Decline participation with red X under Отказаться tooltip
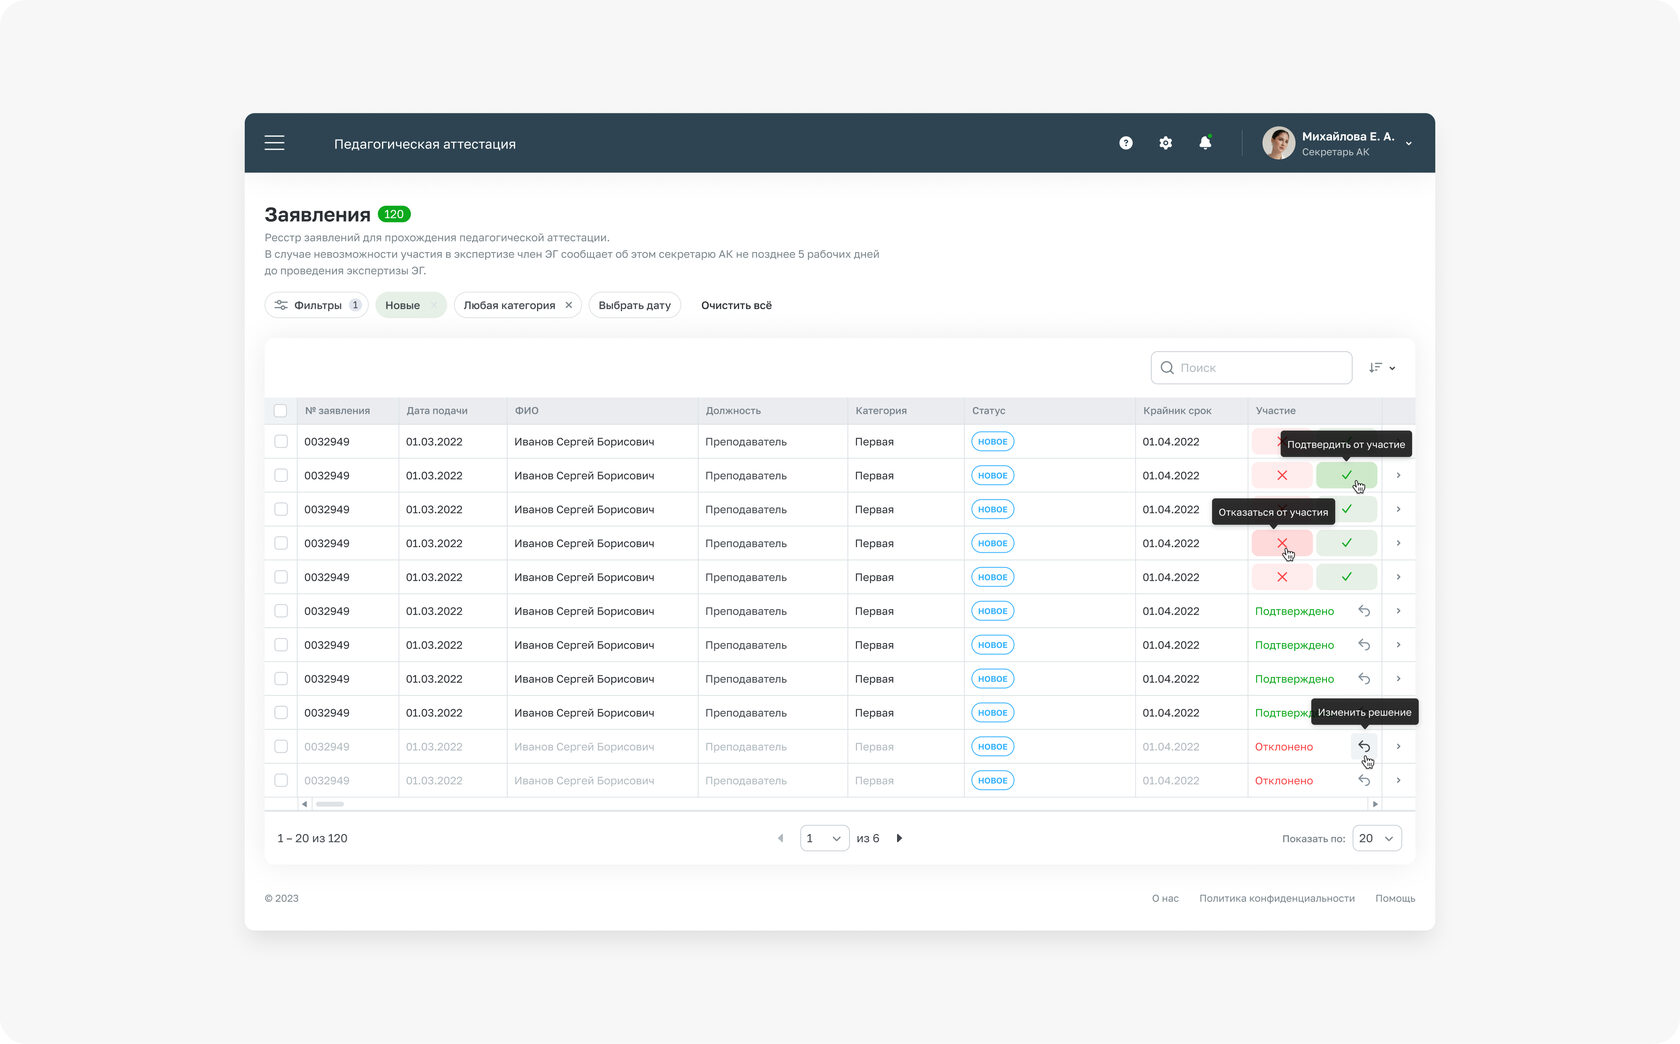Image resolution: width=1680 pixels, height=1044 pixels. pos(1282,543)
